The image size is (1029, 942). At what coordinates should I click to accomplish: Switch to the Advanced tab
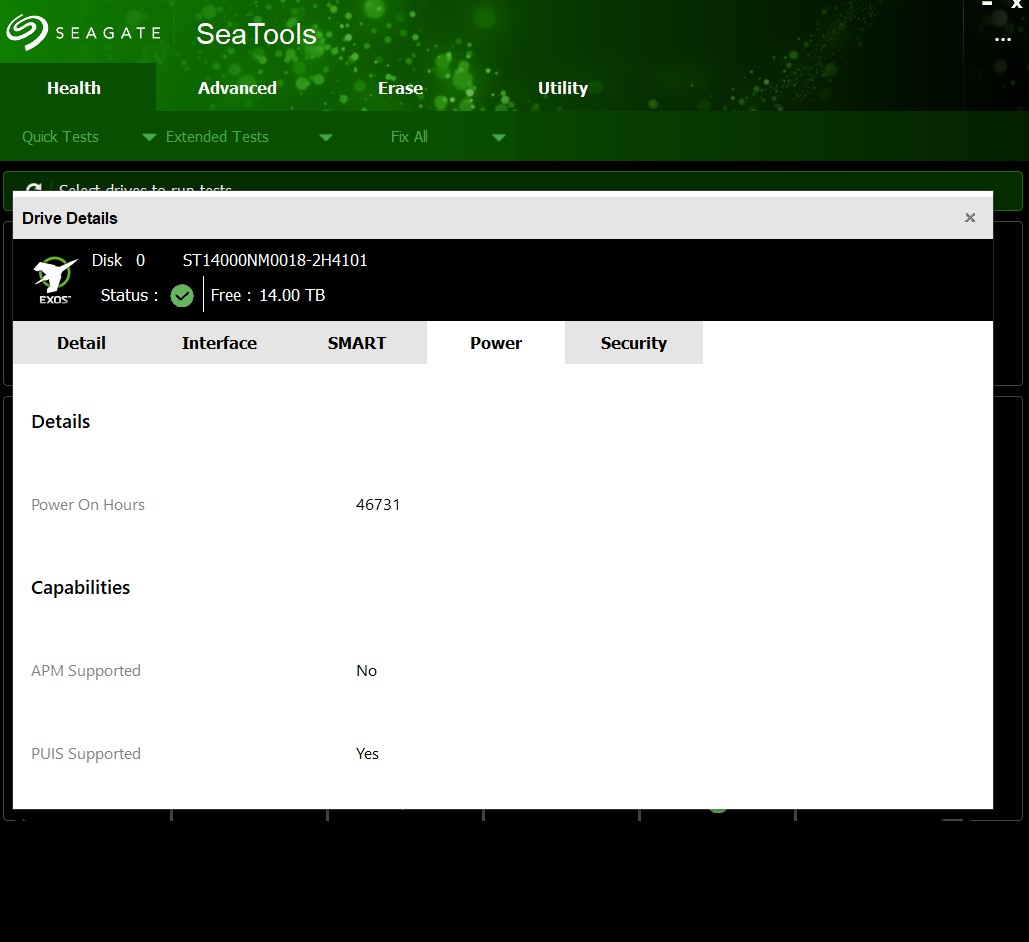[237, 88]
